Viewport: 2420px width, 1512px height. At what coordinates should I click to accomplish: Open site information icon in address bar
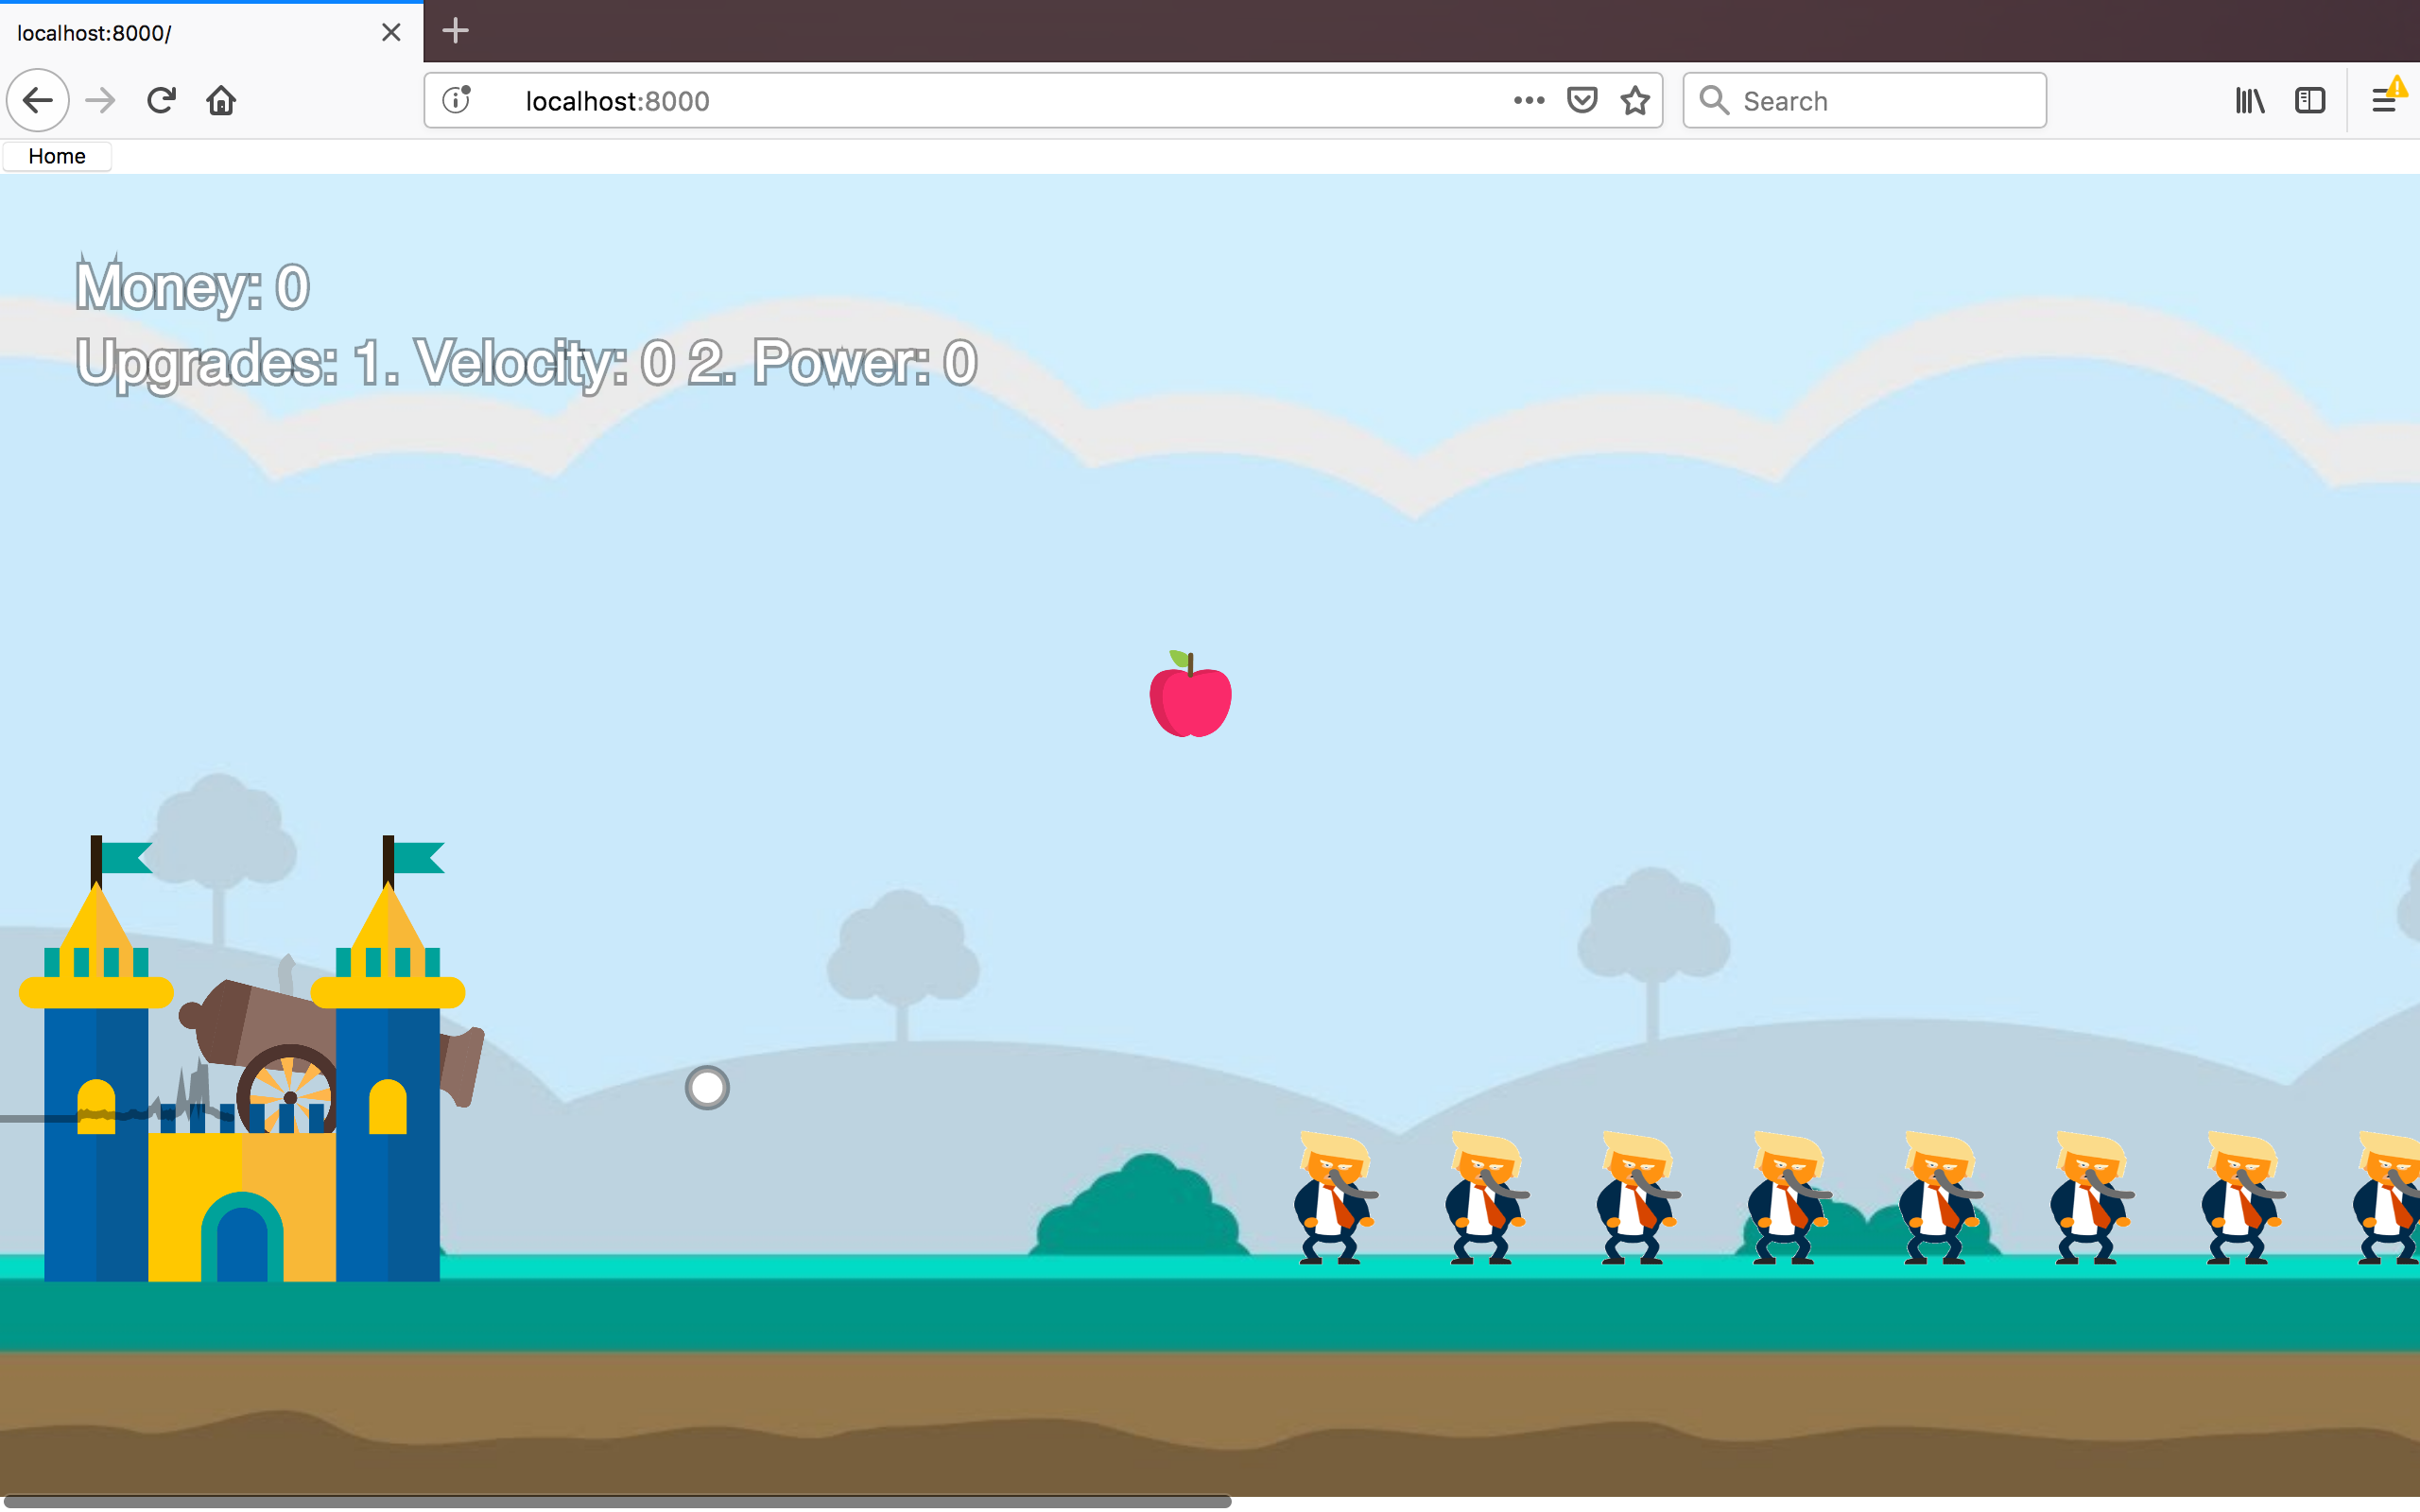pyautogui.click(x=457, y=100)
